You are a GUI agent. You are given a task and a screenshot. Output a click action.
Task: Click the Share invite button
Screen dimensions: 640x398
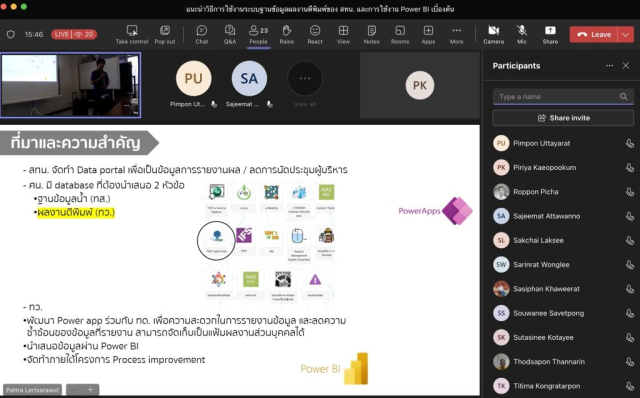pyautogui.click(x=563, y=118)
